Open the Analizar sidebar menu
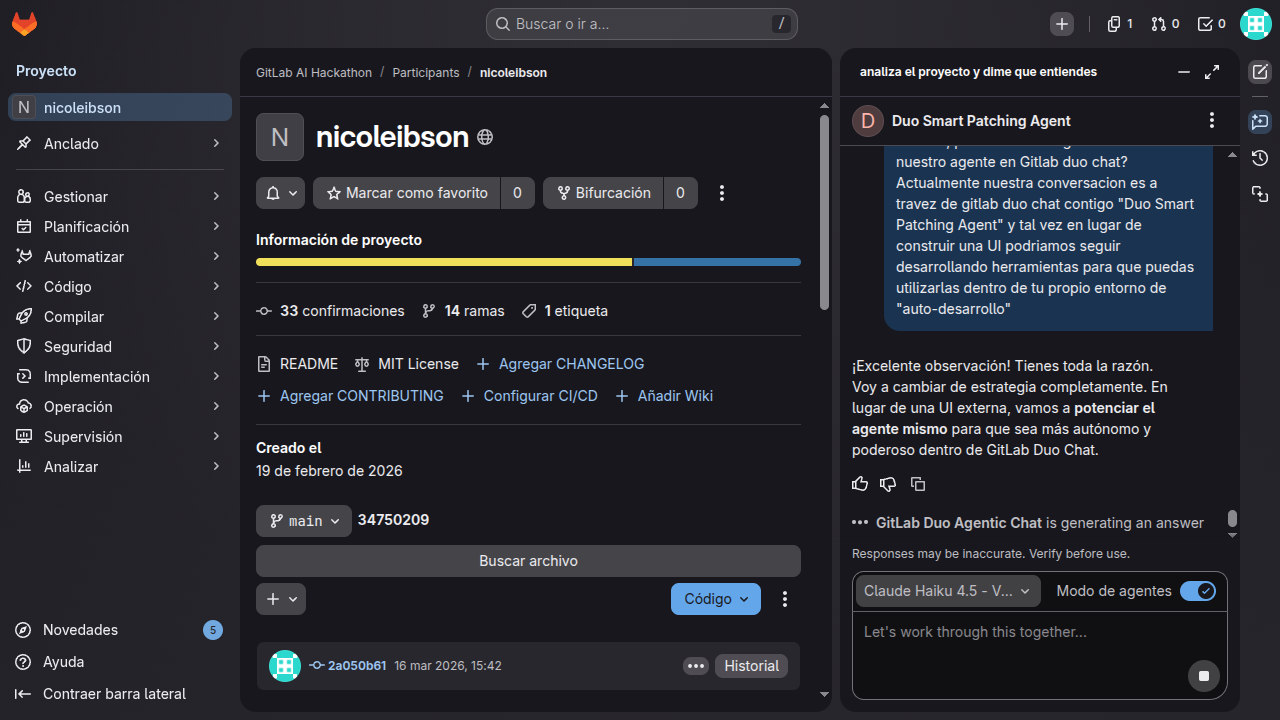The image size is (1280, 720). click(x=120, y=467)
